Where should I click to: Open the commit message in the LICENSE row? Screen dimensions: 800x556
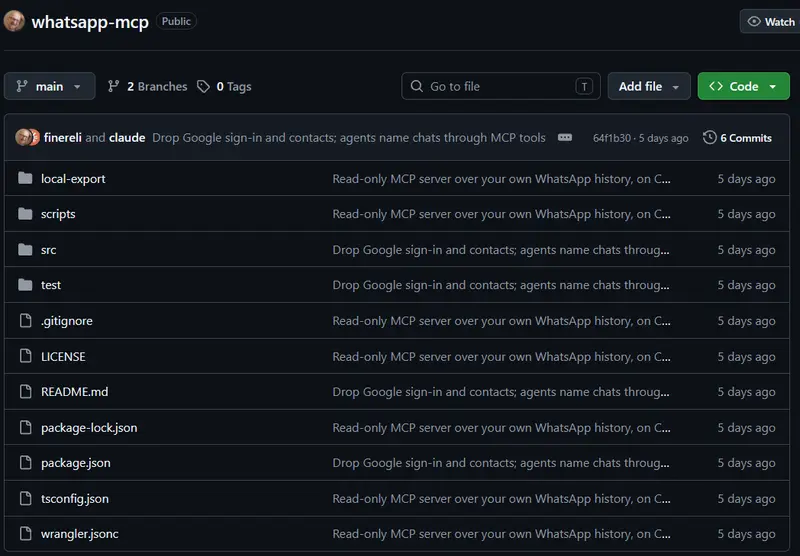502,357
